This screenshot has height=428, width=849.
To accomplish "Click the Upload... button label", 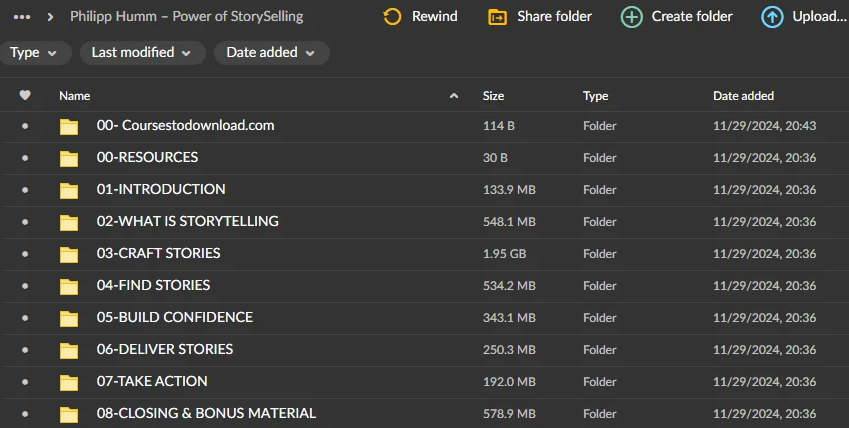I will tap(820, 17).
